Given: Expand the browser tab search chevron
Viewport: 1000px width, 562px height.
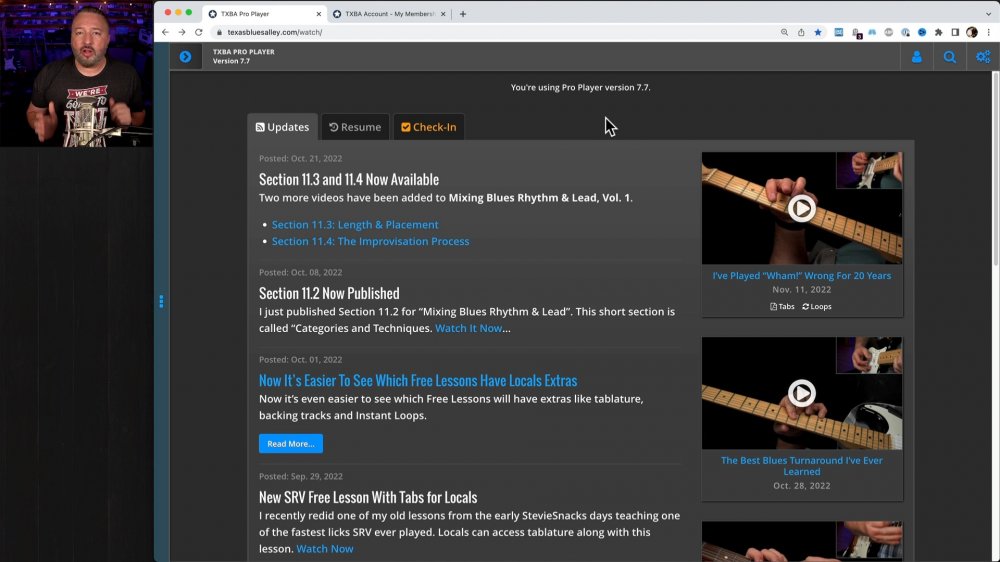Looking at the screenshot, I should coord(986,13).
